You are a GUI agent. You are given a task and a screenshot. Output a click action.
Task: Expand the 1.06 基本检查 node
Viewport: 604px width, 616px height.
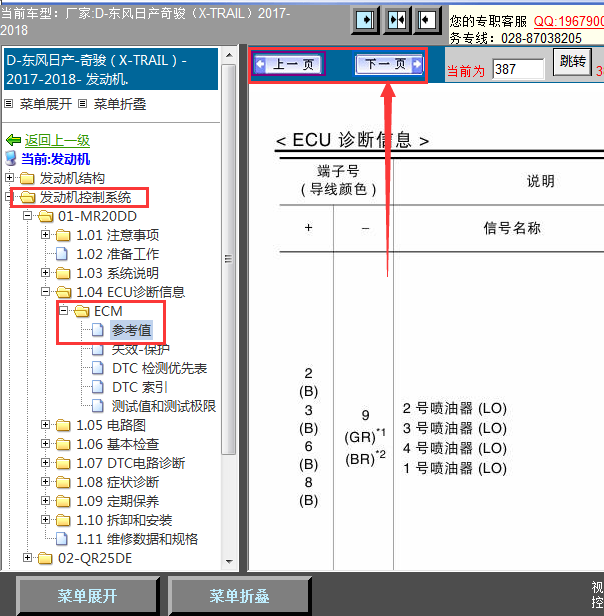click(x=46, y=444)
